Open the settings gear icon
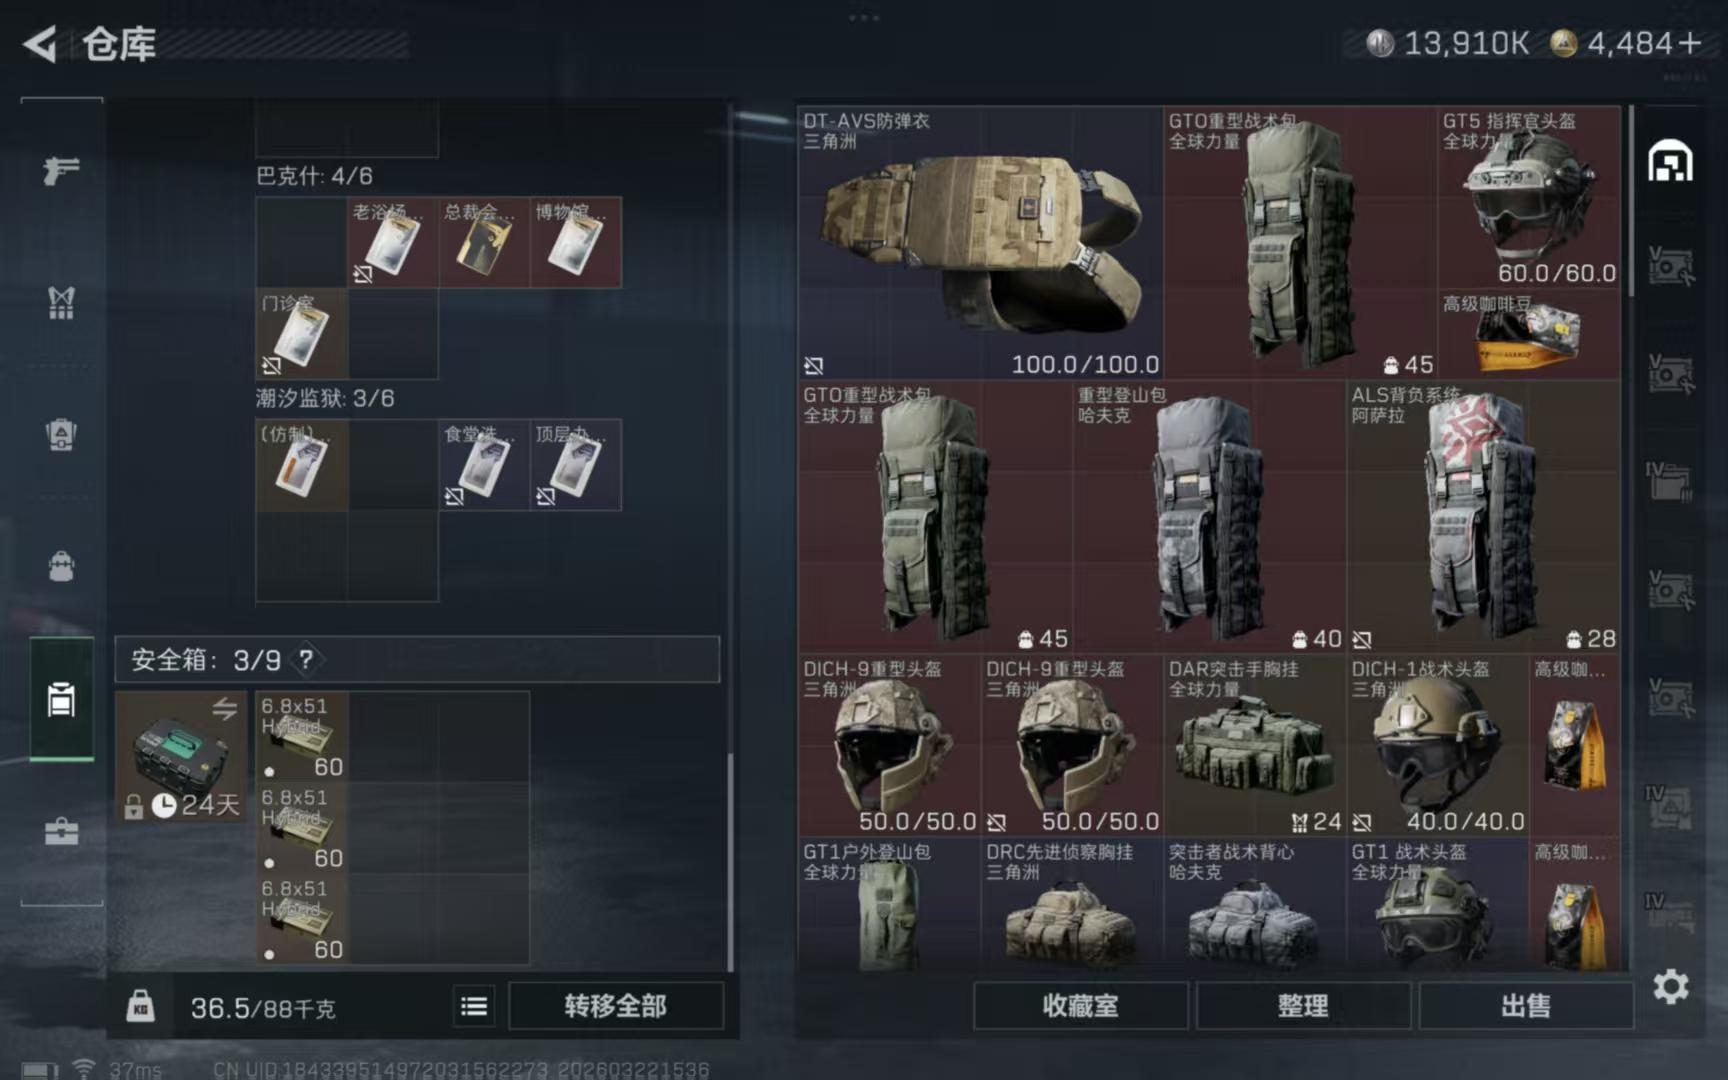Image resolution: width=1728 pixels, height=1080 pixels. pos(1670,988)
